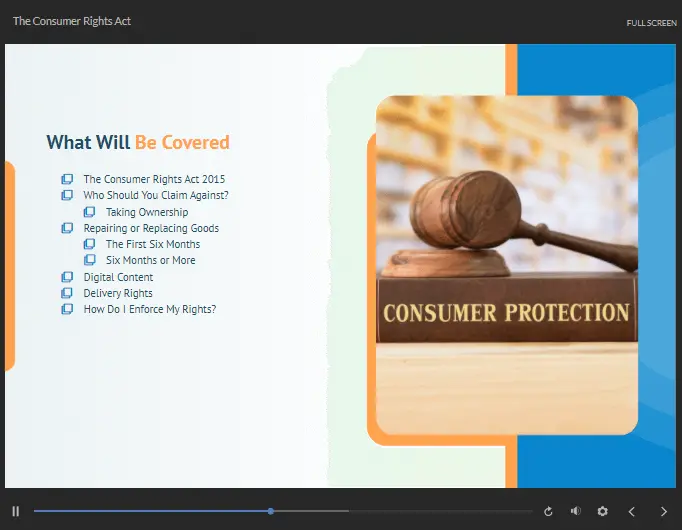Select 'Who Should You Claim Against?' topic
Viewport: 682px width, 530px height.
pyautogui.click(x=155, y=195)
